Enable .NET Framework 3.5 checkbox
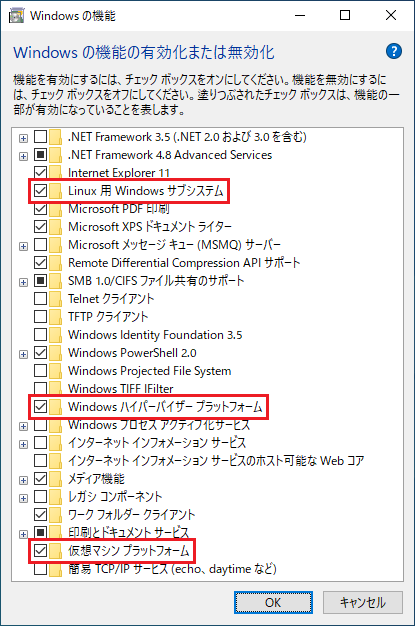 (x=40, y=137)
